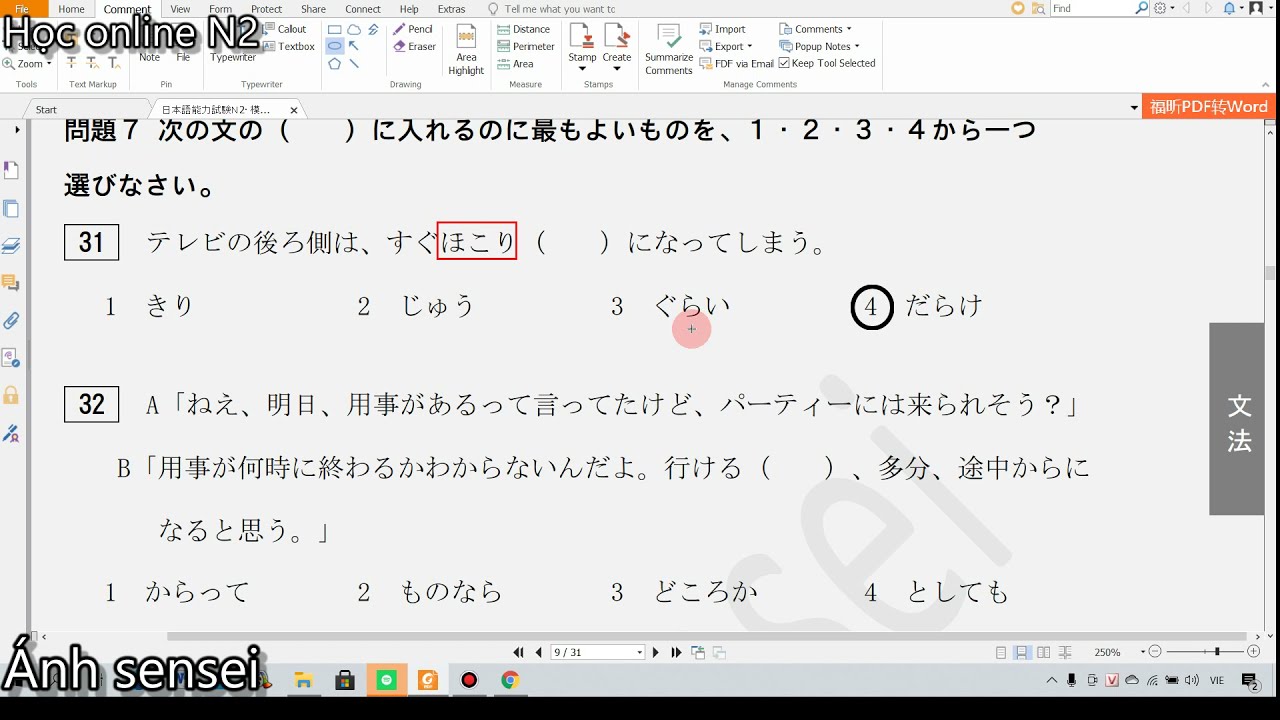Switch to single page view
Viewport: 1280px width, 720px height.
1001,652
